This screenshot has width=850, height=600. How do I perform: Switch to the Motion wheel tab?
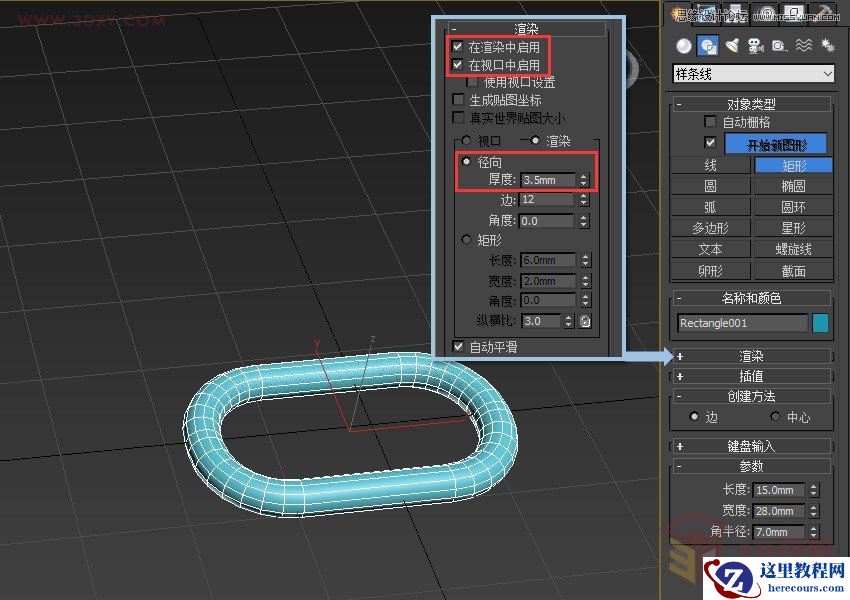[767, 12]
